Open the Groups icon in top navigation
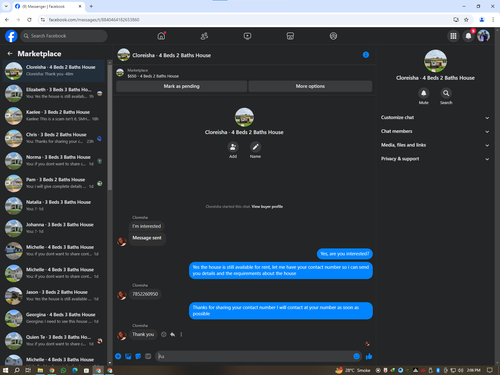Screen dimensions: 500x375 (x=333, y=36)
